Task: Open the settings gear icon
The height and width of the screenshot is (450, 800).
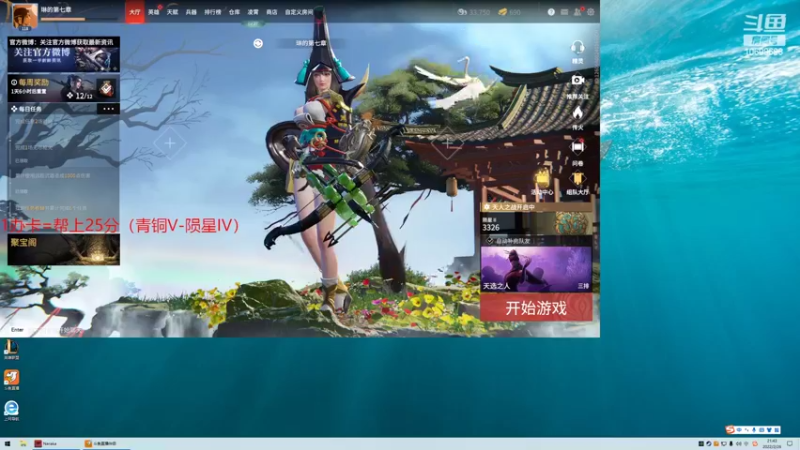Action: (x=591, y=12)
